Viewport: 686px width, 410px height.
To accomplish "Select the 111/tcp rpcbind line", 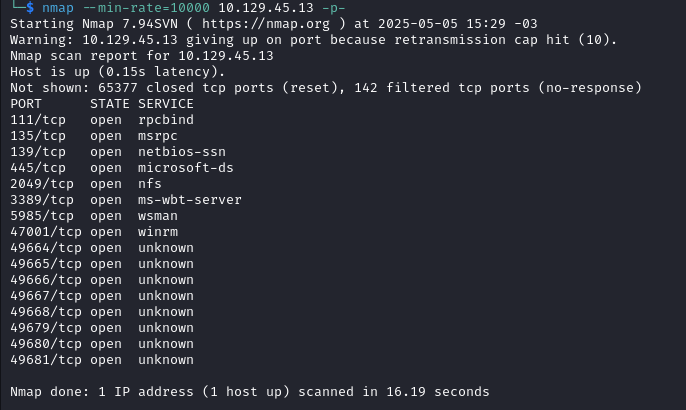I will point(102,119).
